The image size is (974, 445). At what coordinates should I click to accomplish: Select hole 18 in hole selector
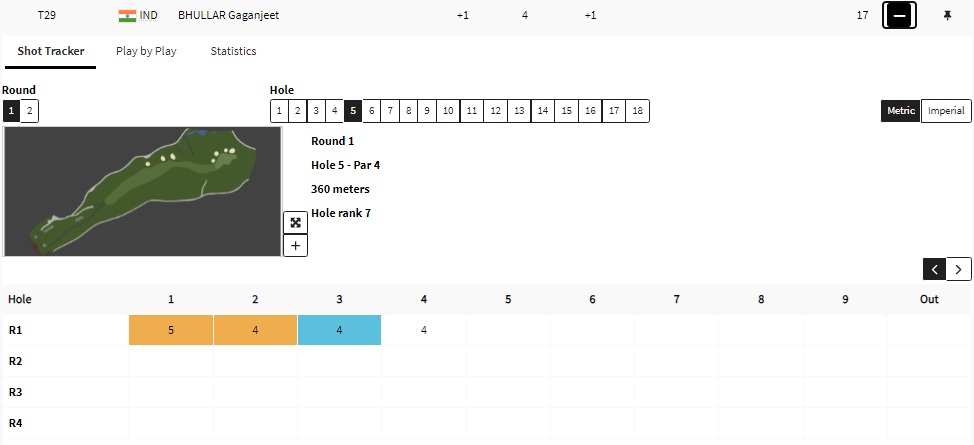637,111
